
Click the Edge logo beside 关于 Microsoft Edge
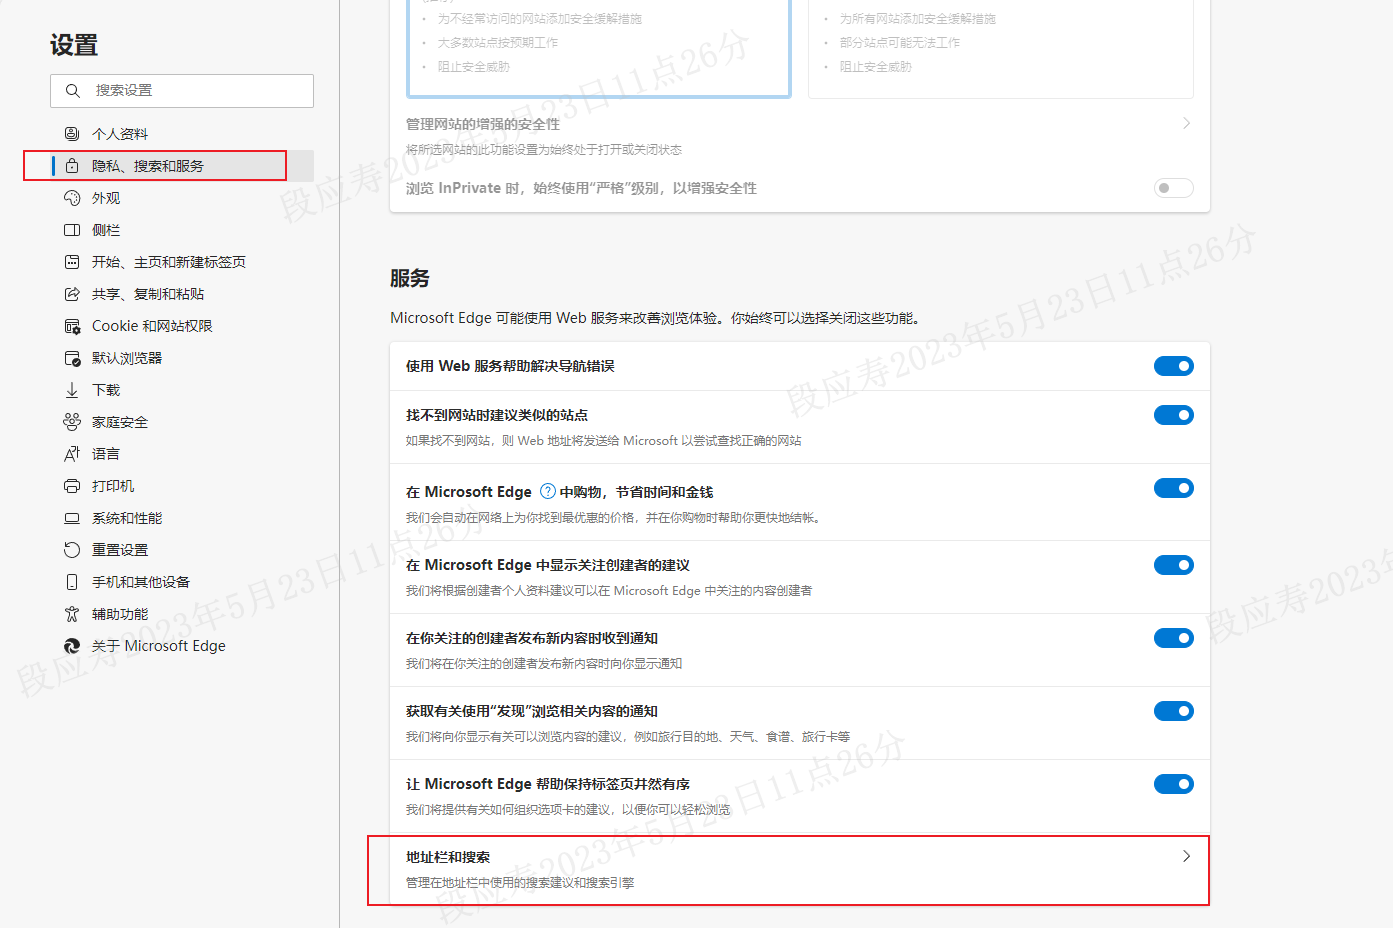[72, 646]
